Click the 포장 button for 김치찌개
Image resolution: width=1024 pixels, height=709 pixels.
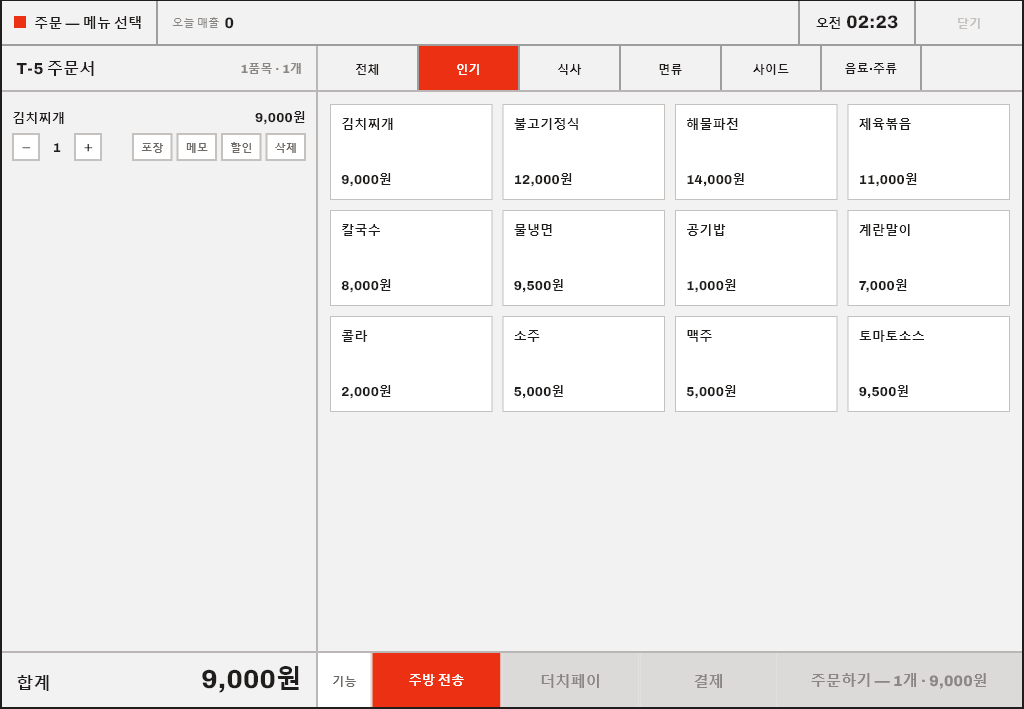click(x=152, y=147)
